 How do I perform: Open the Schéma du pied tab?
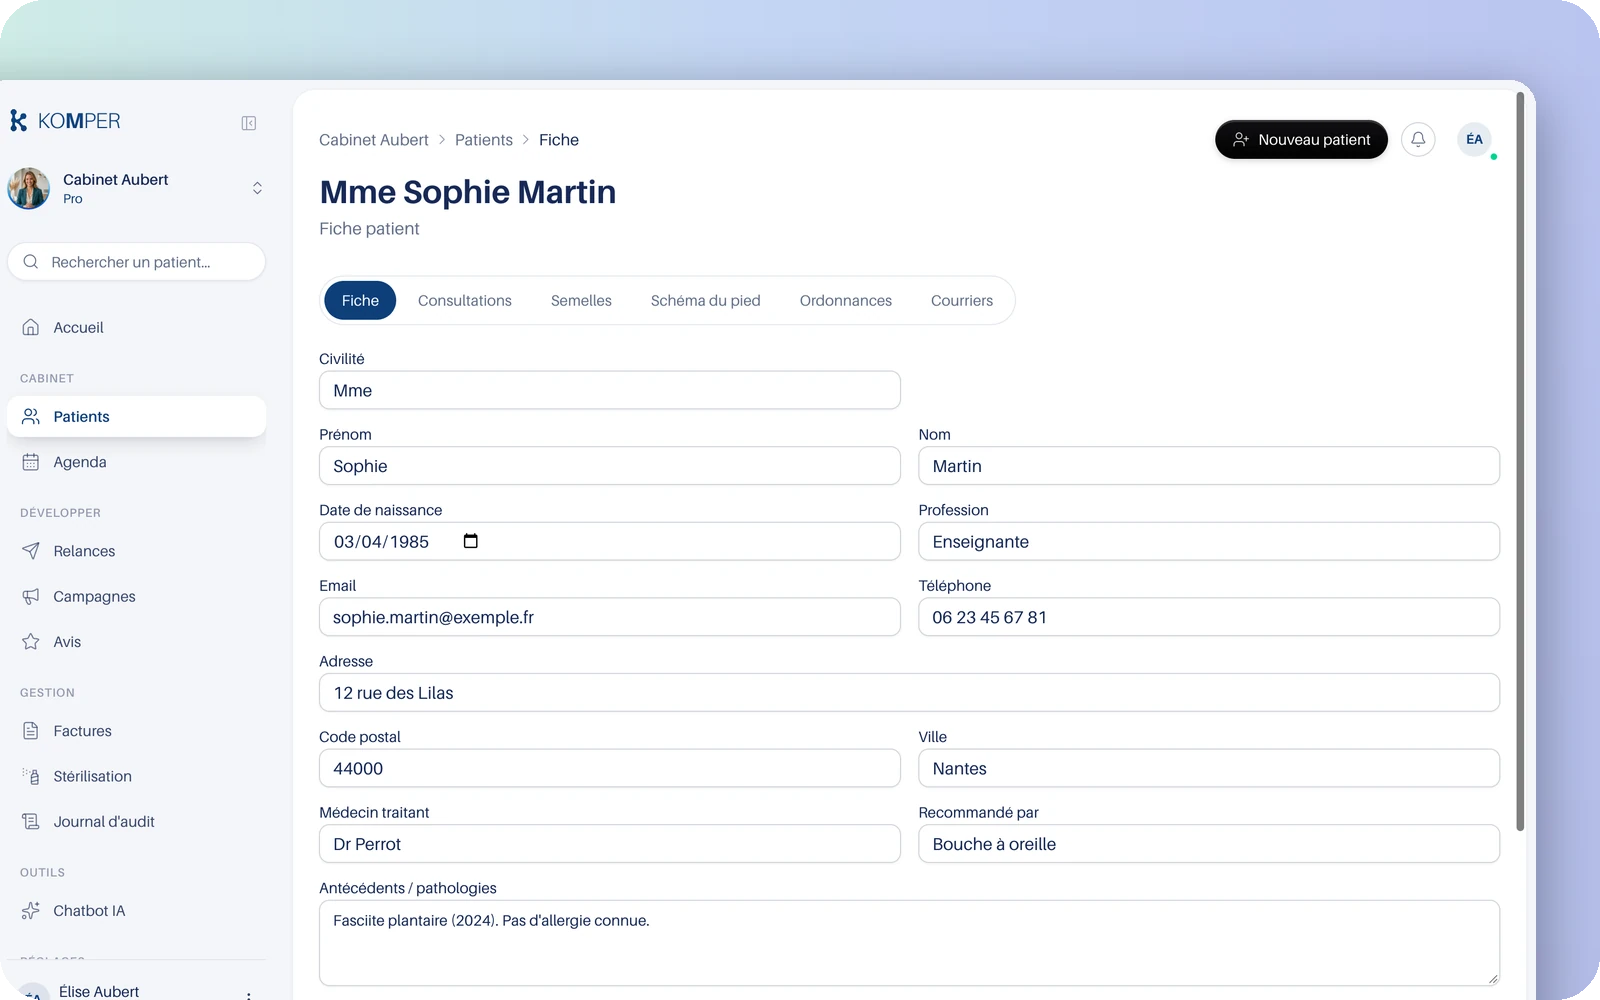point(705,300)
